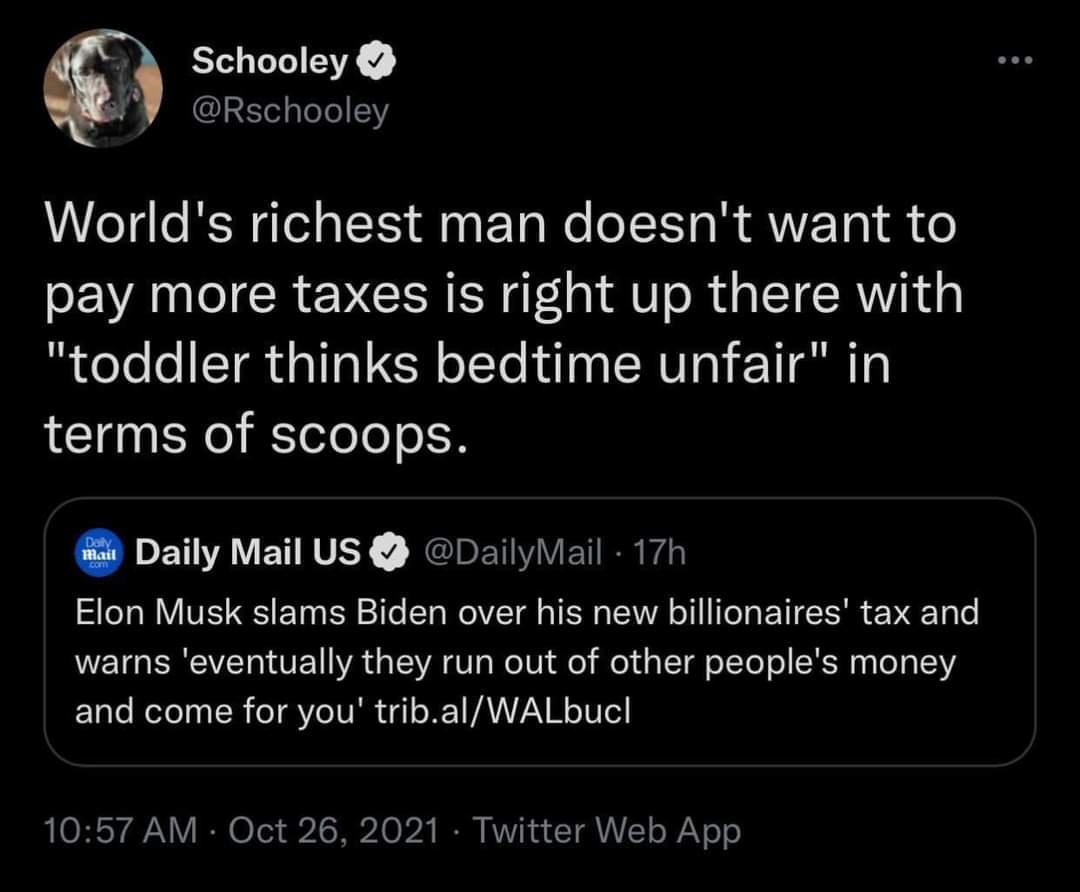1080x892 pixels.
Task: Click the "World's richest man" tweet line
Action: (x=500, y=225)
